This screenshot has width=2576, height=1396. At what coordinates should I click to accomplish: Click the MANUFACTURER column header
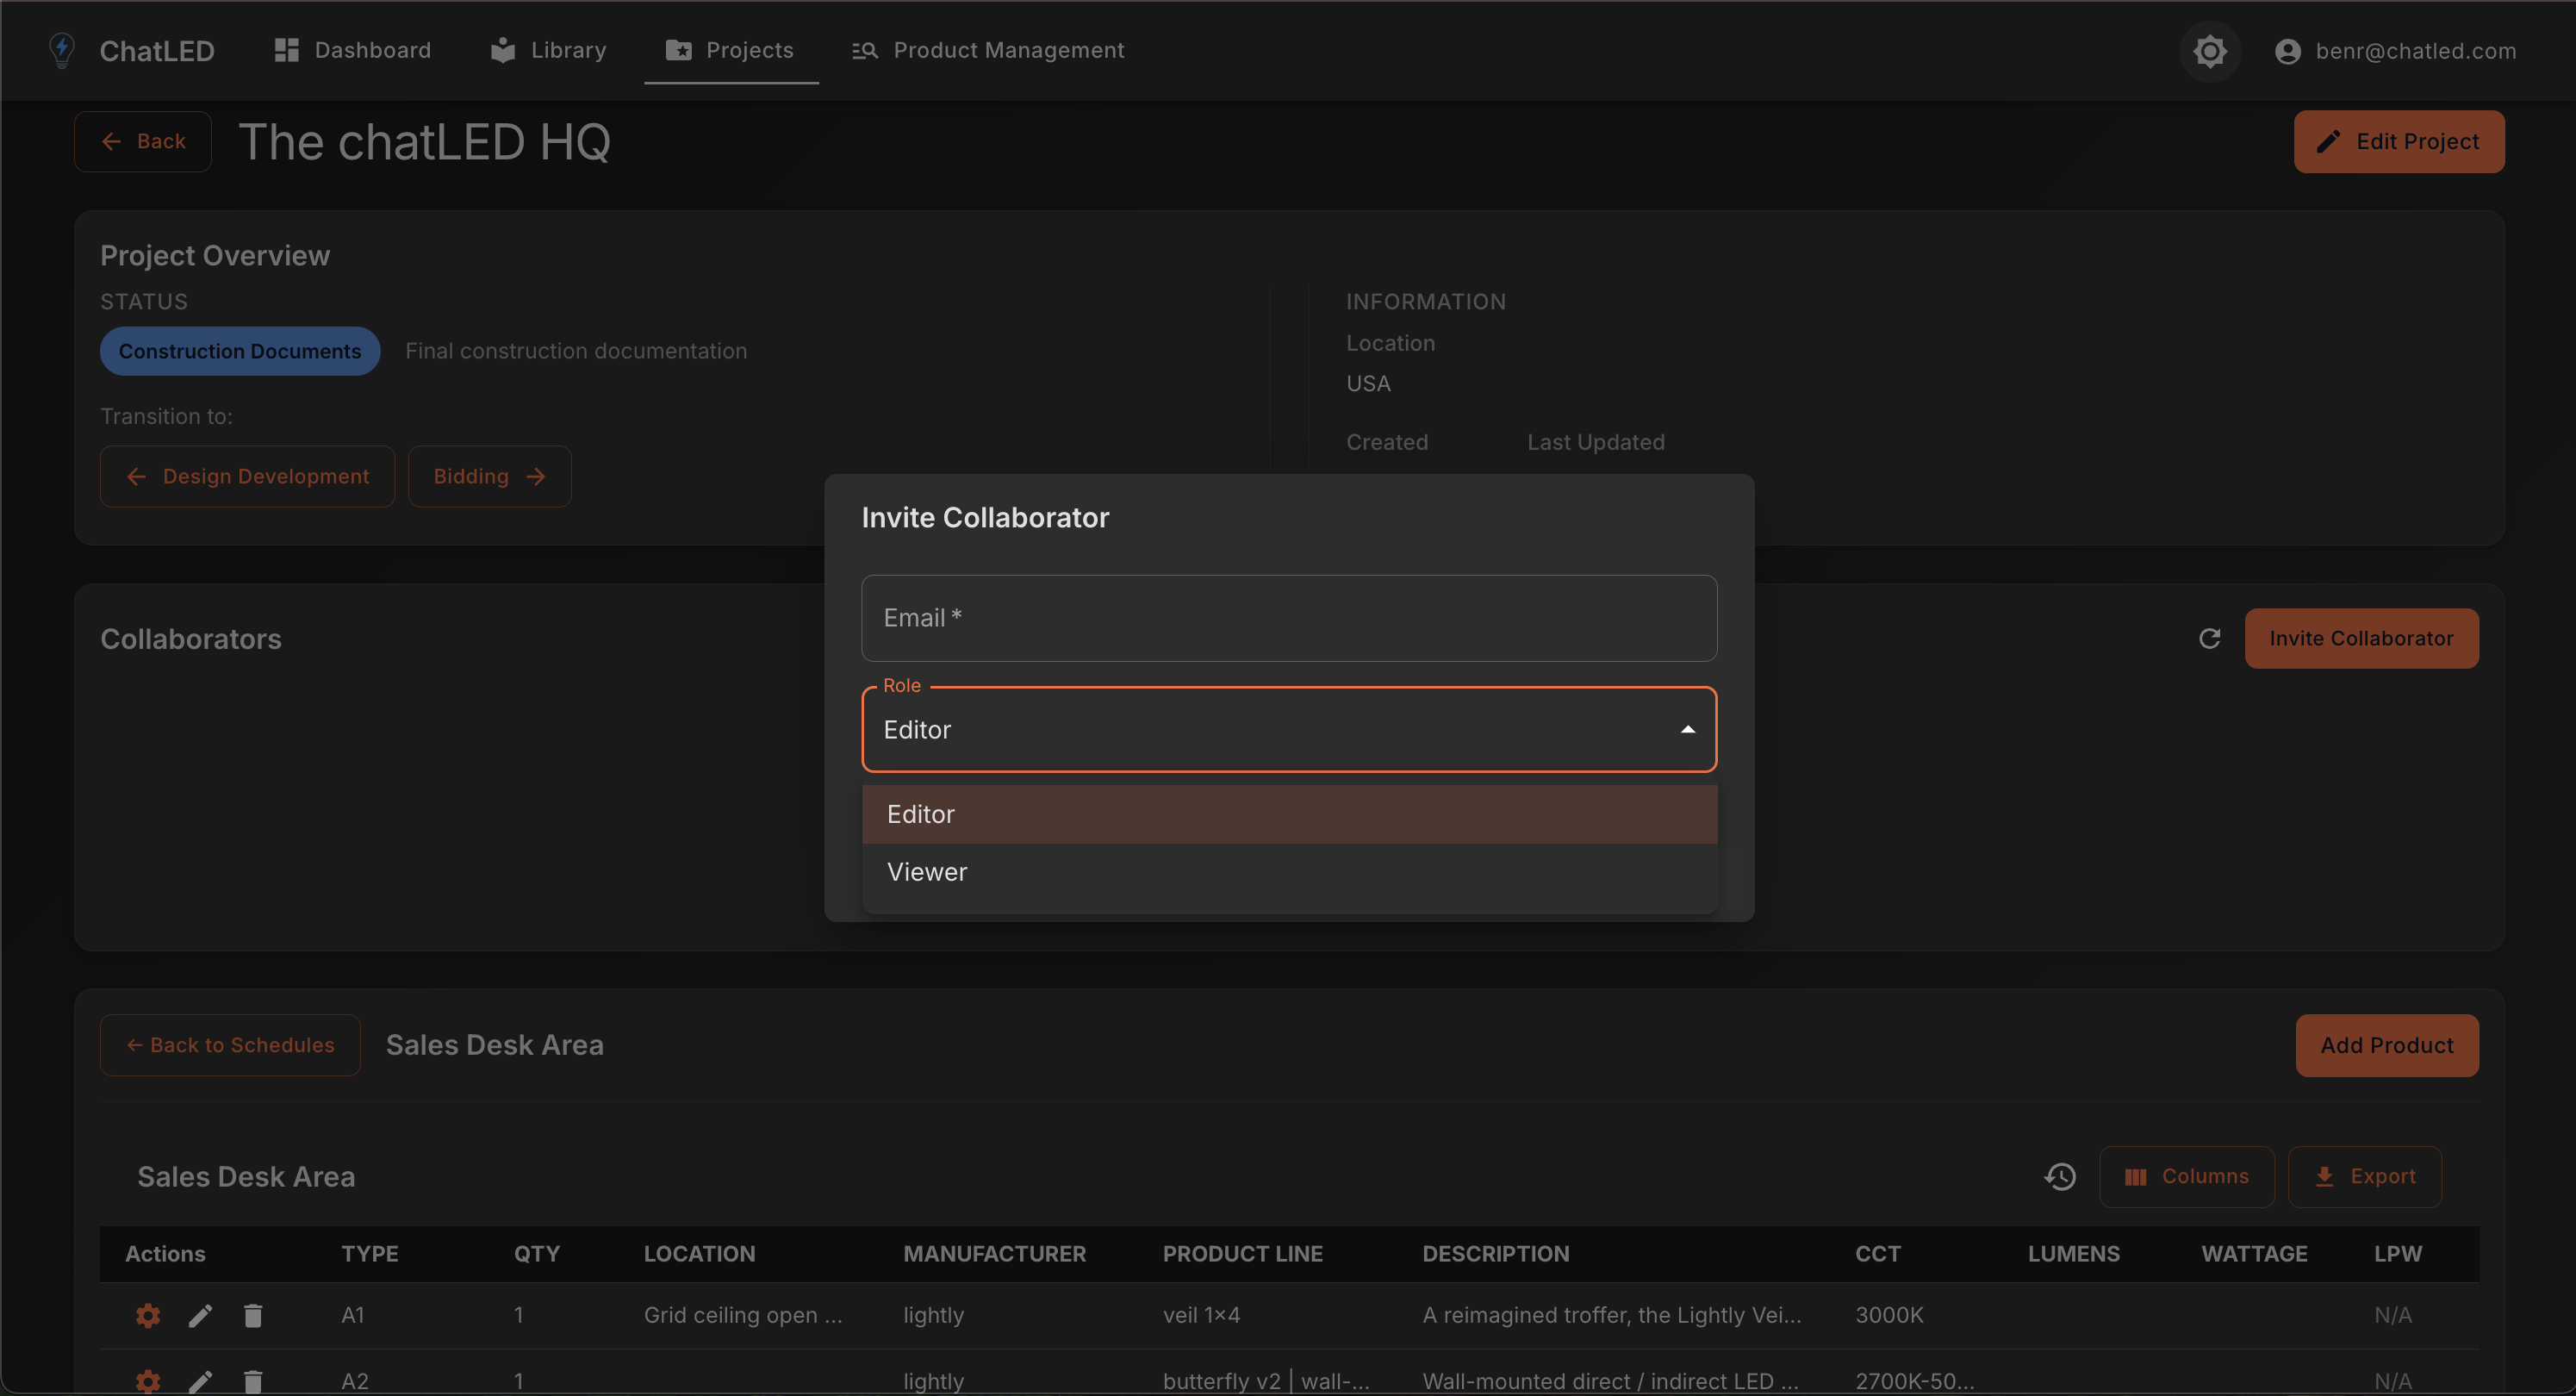994,1254
